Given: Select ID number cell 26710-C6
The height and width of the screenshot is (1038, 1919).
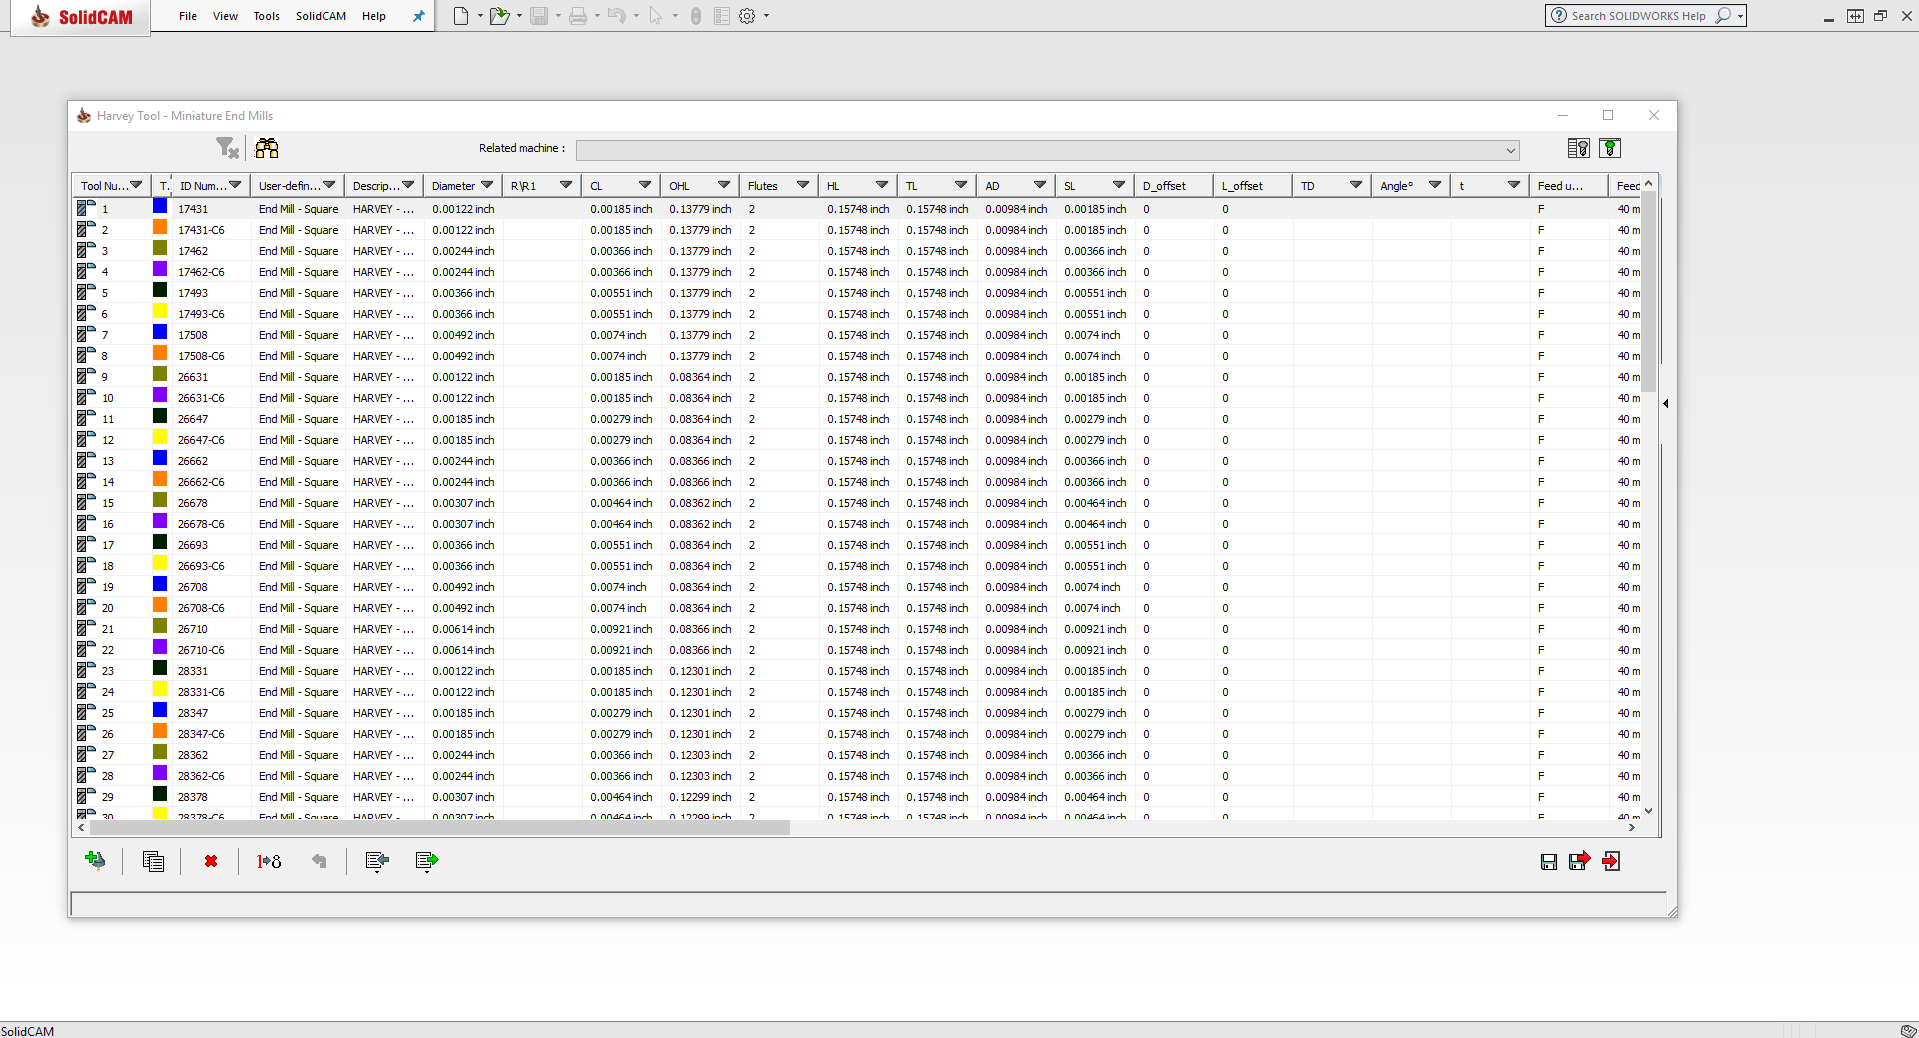Looking at the screenshot, I should pyautogui.click(x=210, y=650).
